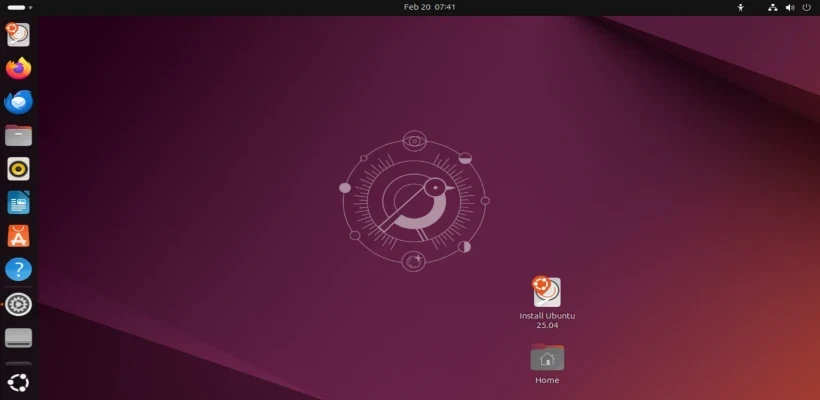Click the "Home" label under folder

coord(547,380)
